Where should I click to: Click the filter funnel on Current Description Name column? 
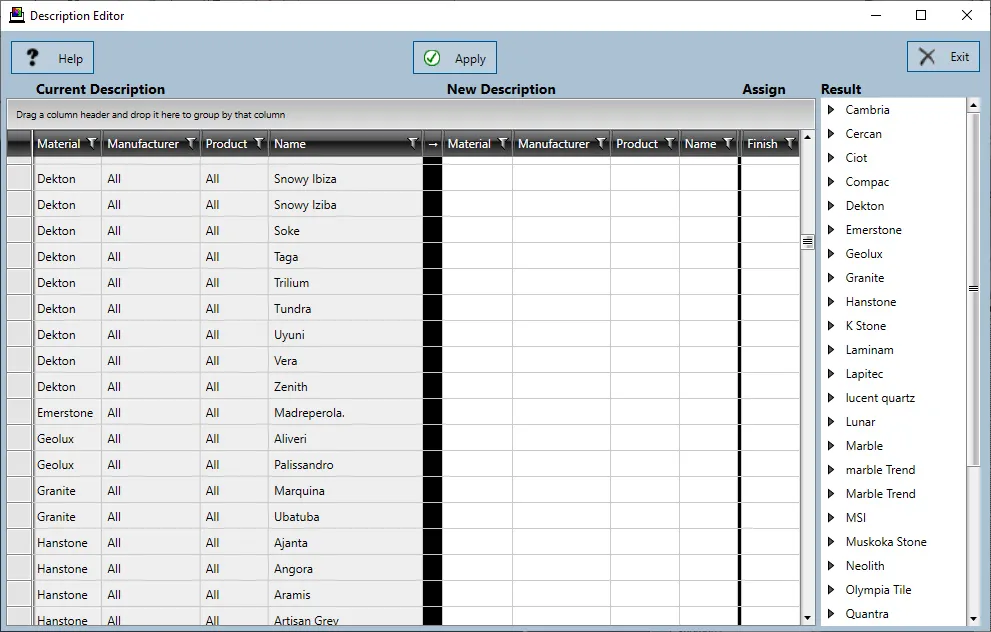click(x=413, y=143)
